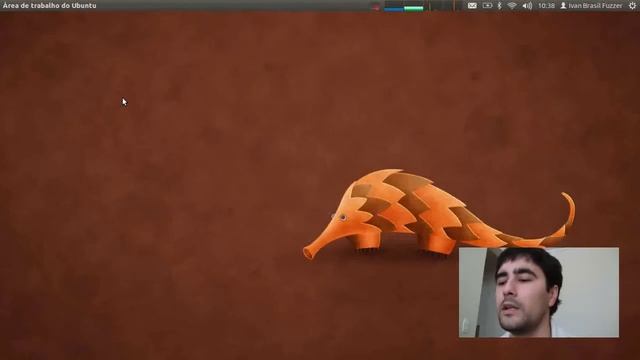Open the Ivan Brasil Fuzzer user menu

pyautogui.click(x=591, y=6)
